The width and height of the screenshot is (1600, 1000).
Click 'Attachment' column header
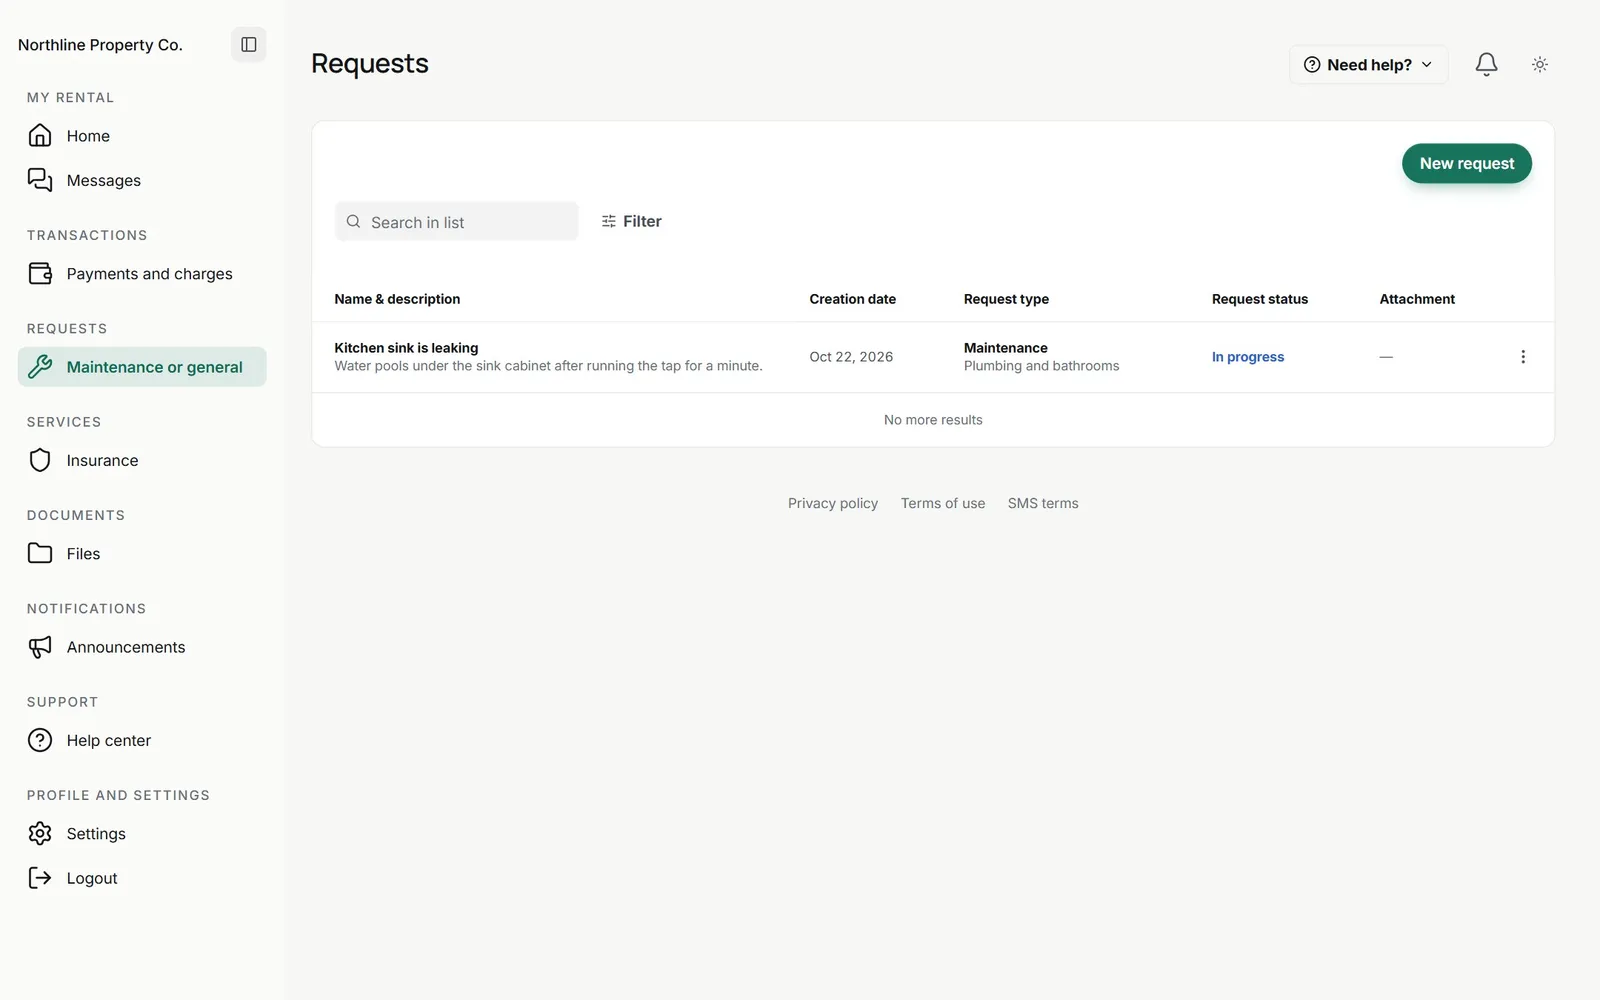coord(1417,299)
